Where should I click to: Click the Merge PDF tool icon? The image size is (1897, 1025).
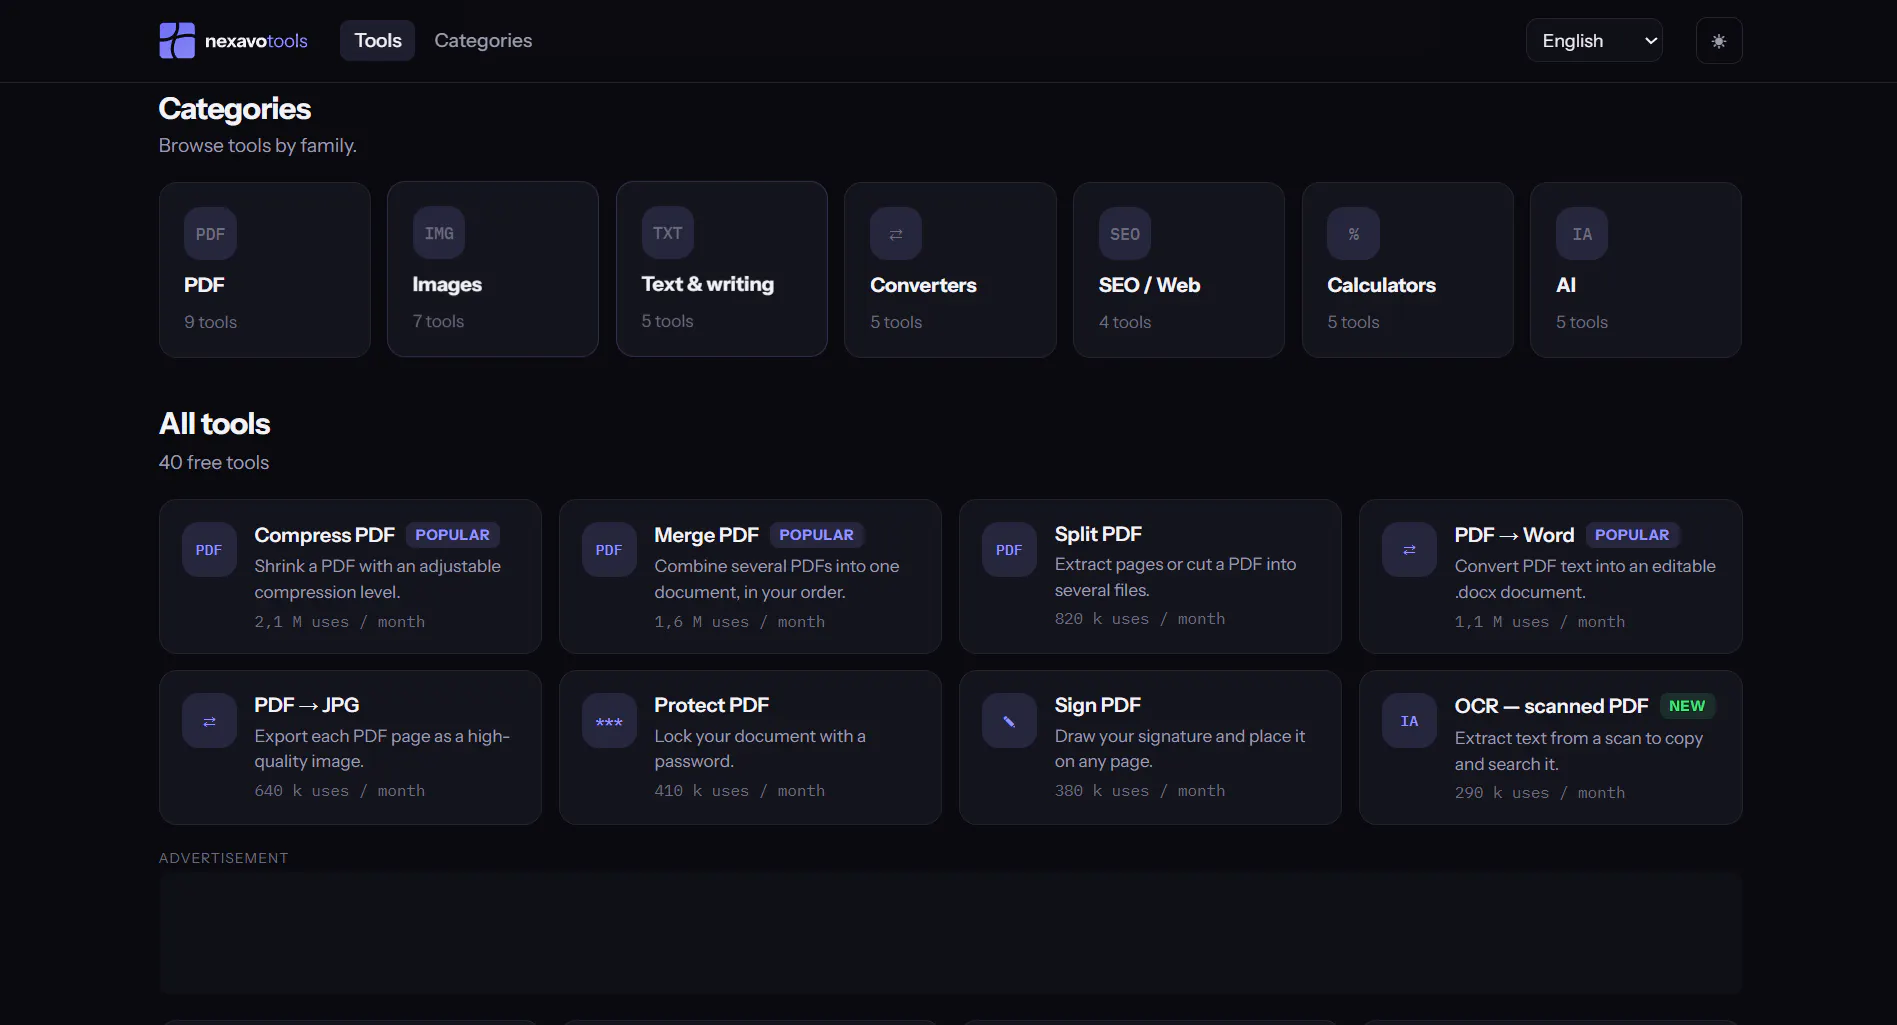609,550
